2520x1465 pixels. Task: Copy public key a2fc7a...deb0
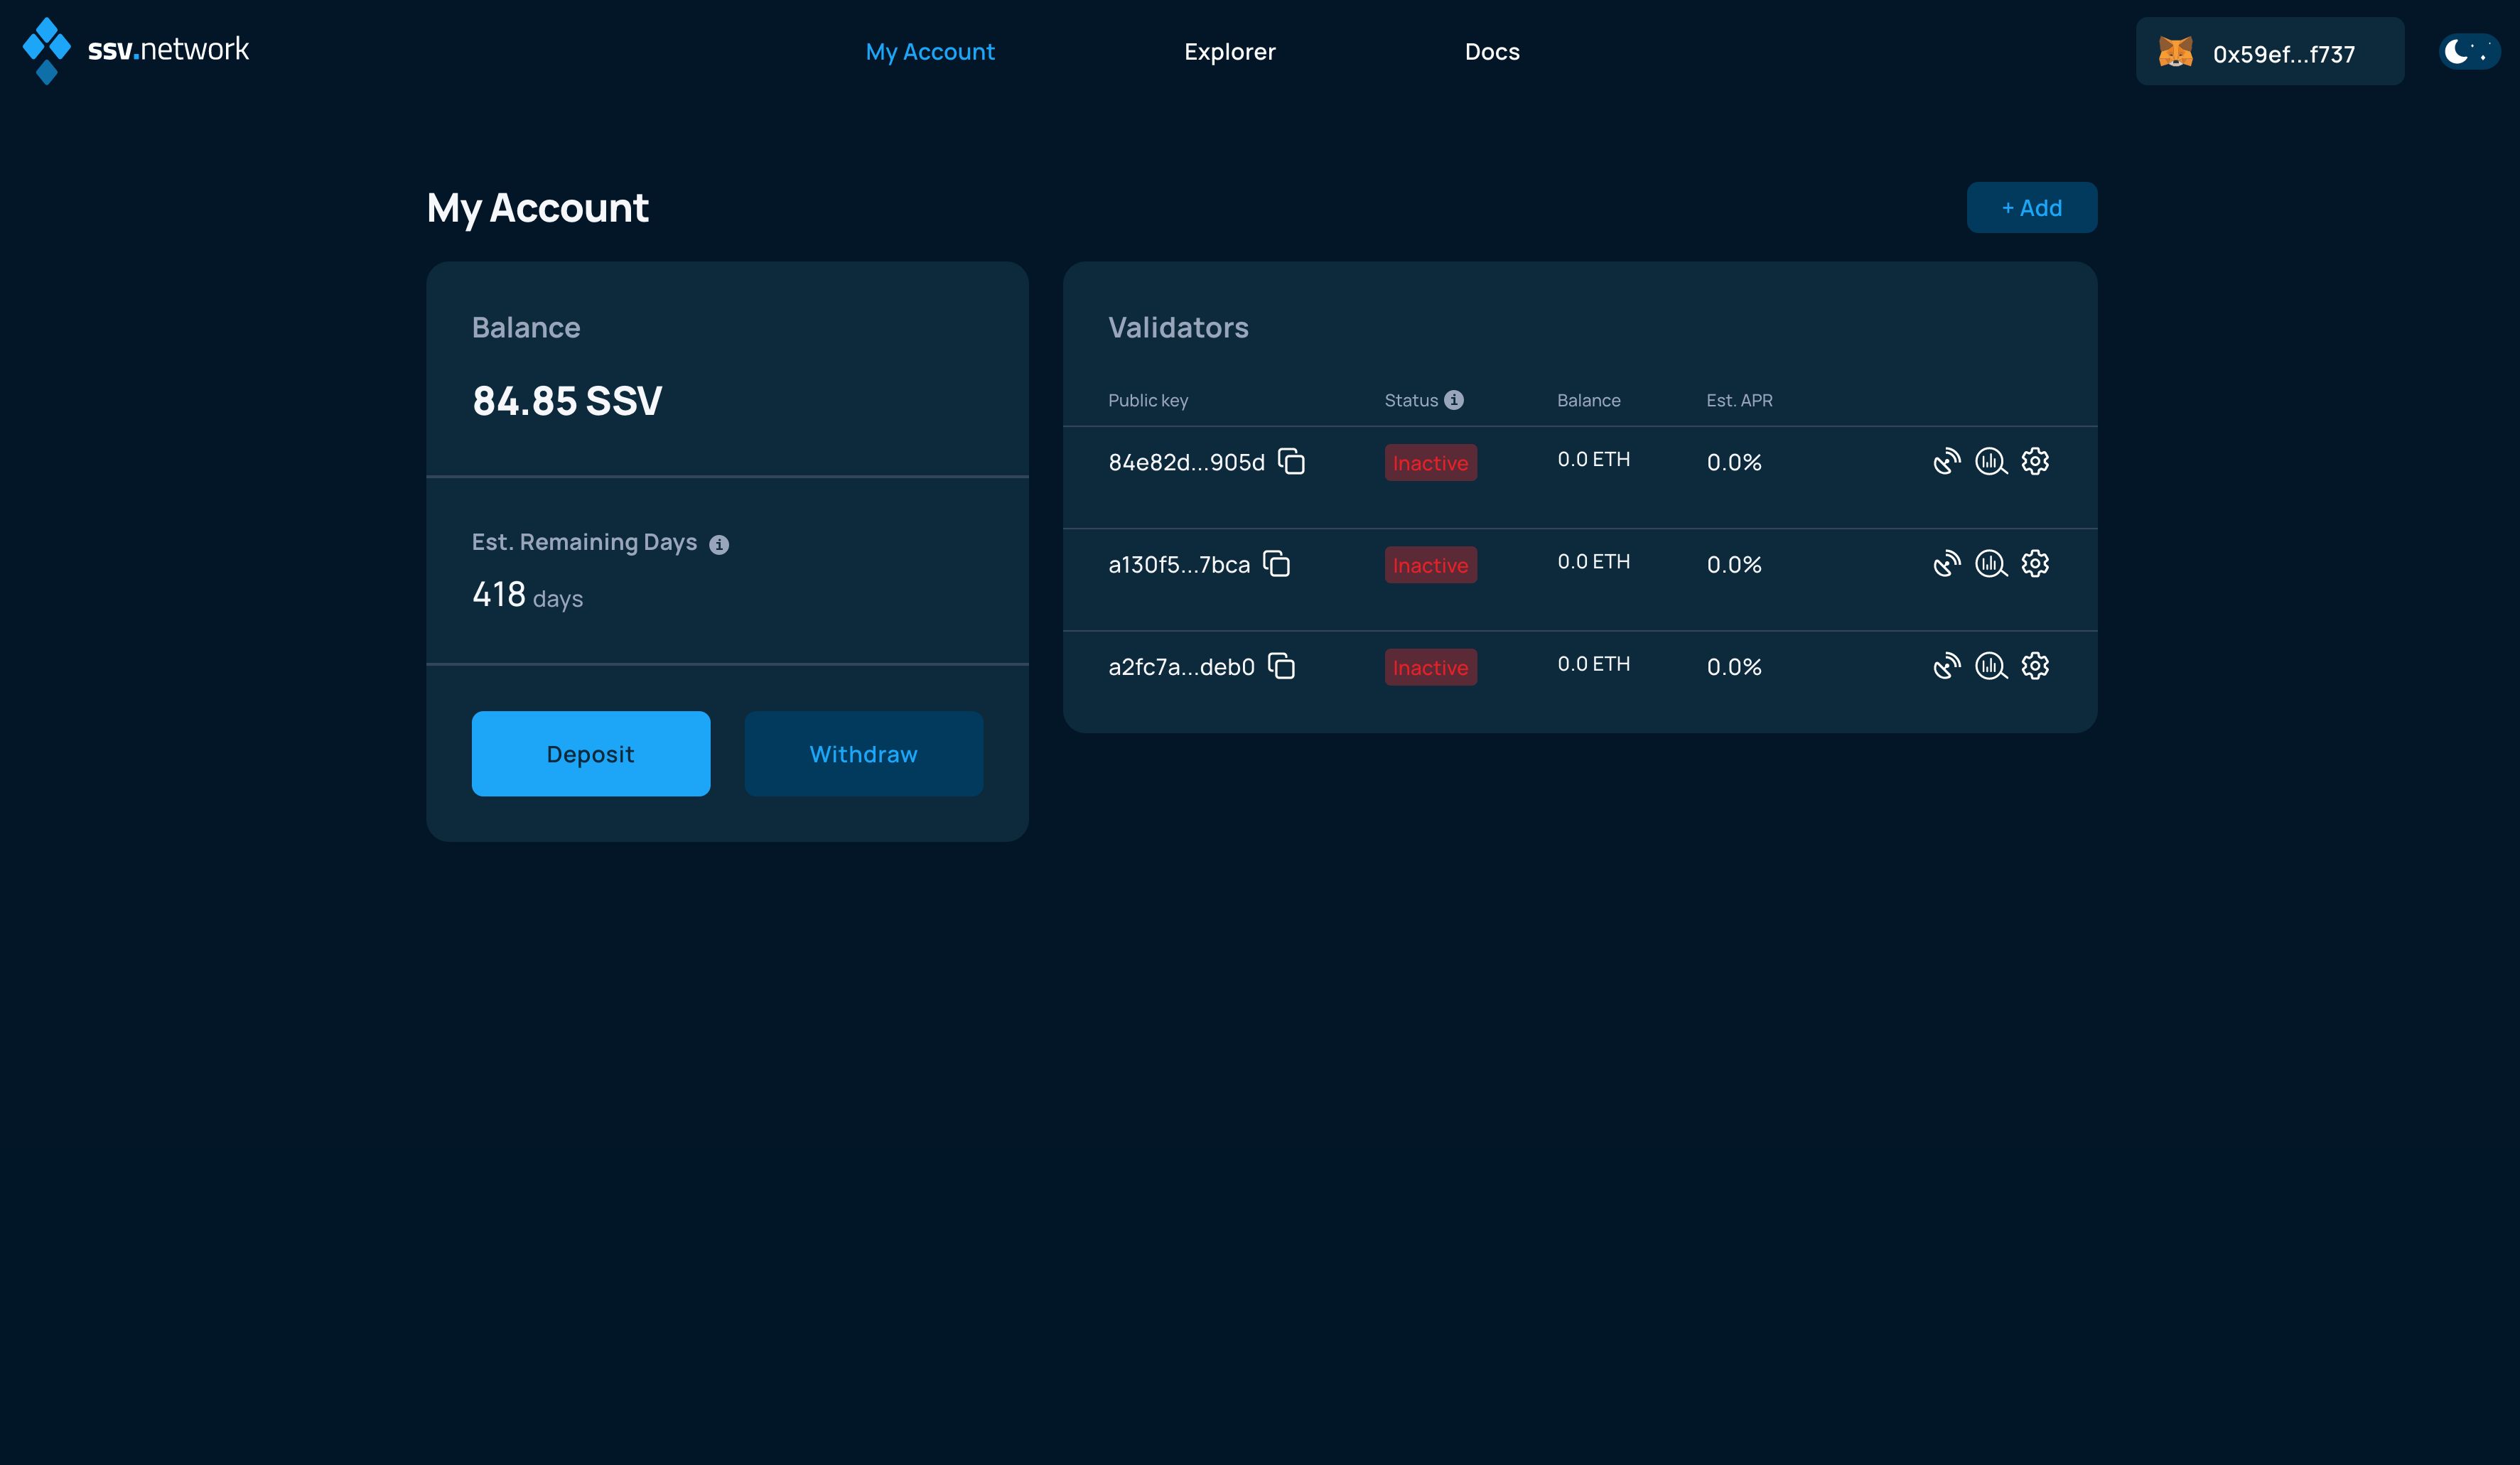[1281, 666]
